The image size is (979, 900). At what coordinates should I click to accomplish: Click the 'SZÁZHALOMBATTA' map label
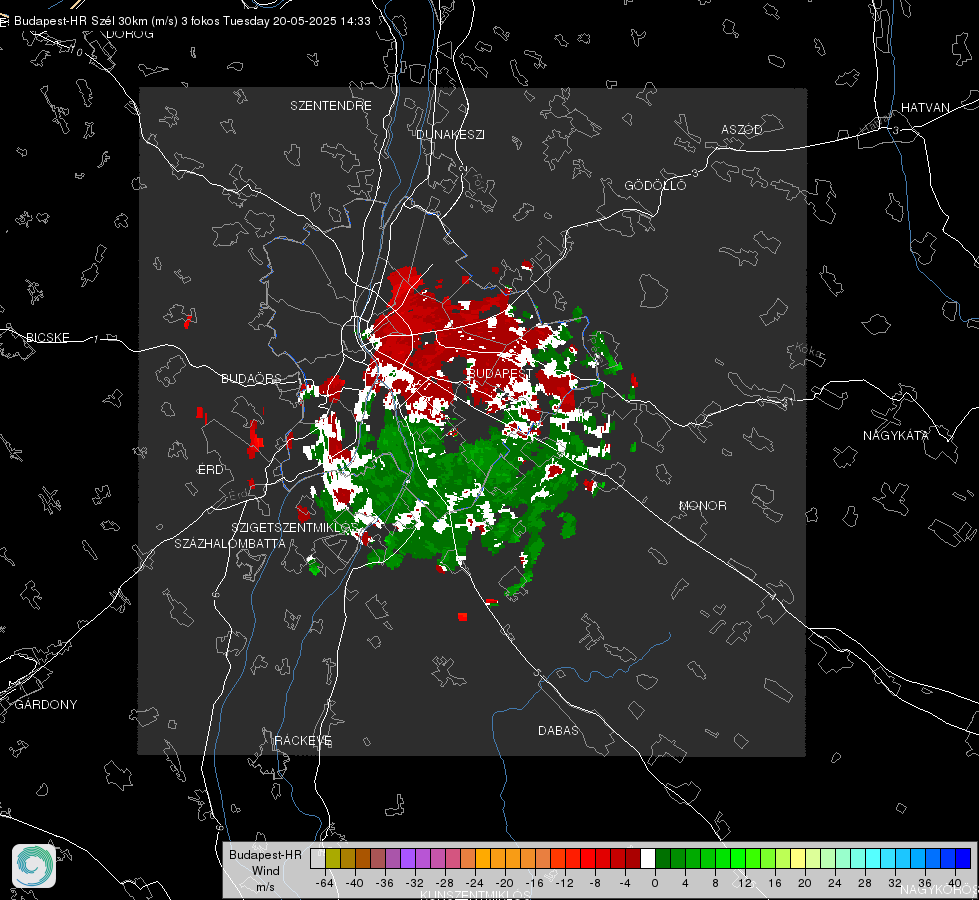click(x=230, y=543)
